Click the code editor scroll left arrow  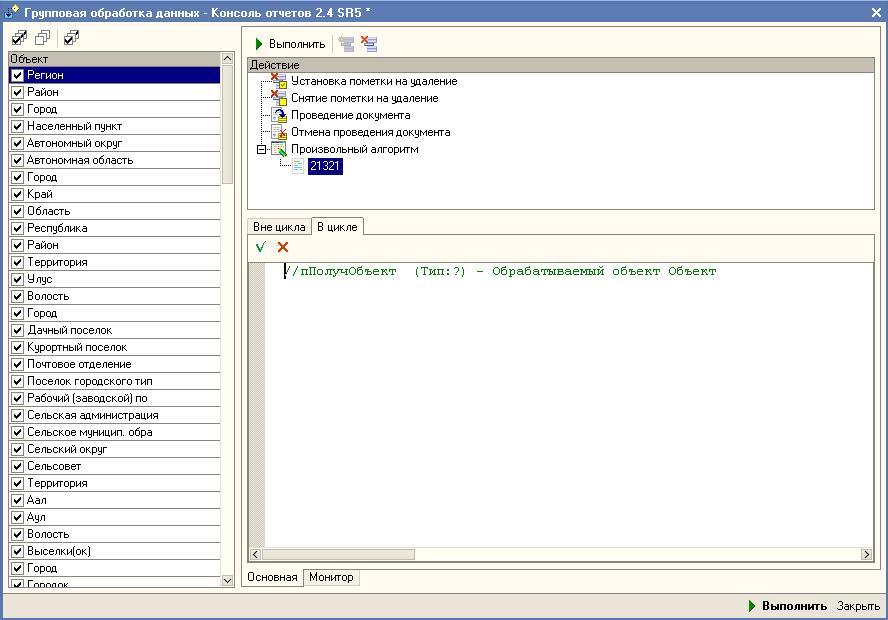tap(255, 554)
